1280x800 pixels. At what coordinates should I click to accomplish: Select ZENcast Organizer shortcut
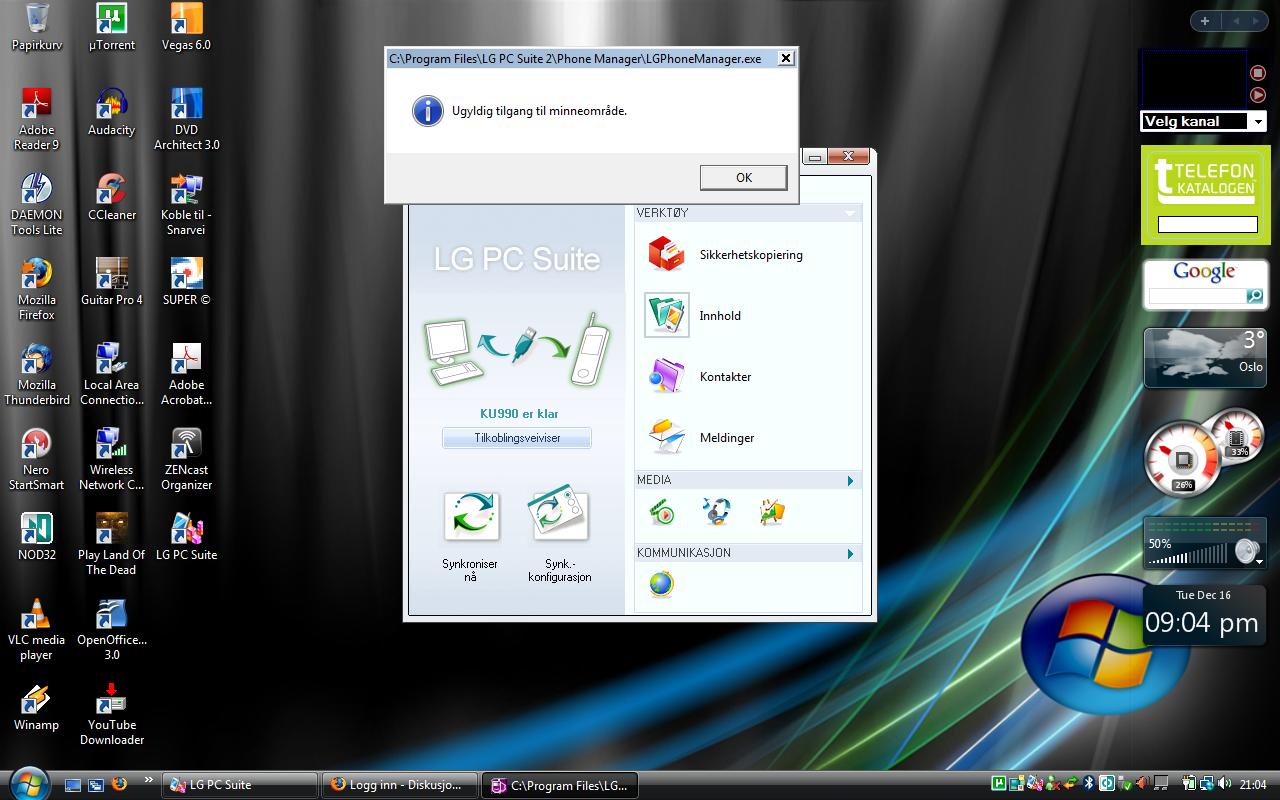click(186, 459)
